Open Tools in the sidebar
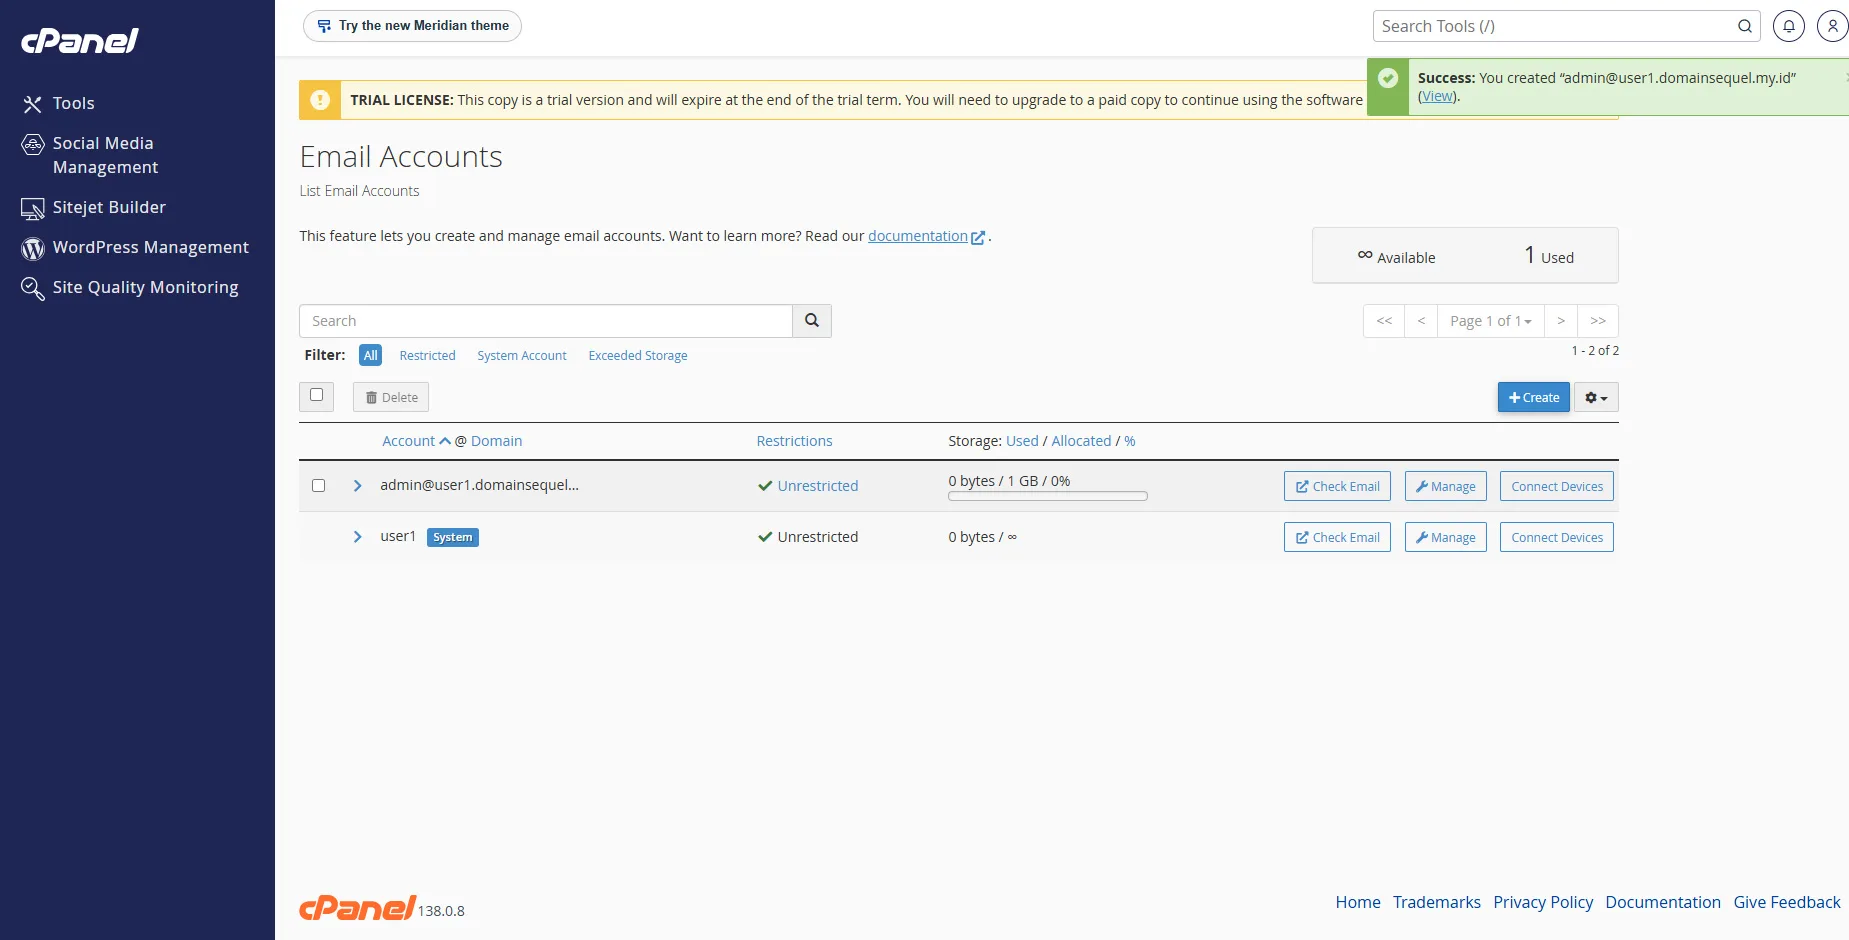The image size is (1849, 940). click(73, 103)
